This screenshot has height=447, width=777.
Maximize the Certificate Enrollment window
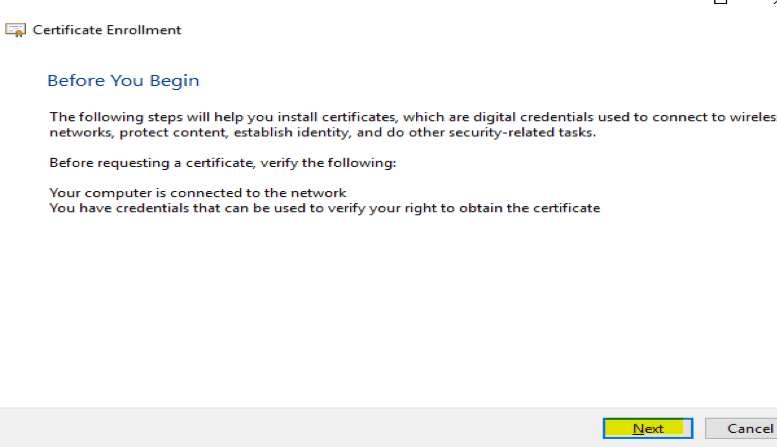720,3
